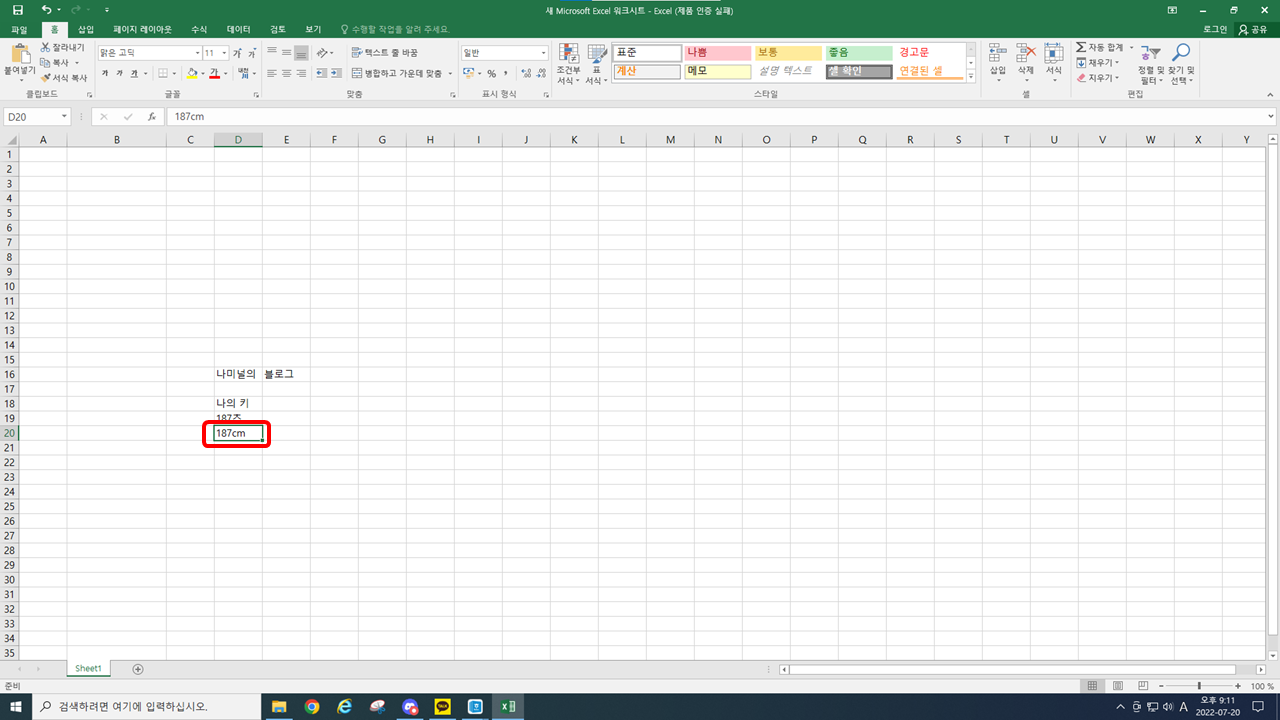Switch to Insert (삽입) ribbon tab

coord(86,30)
